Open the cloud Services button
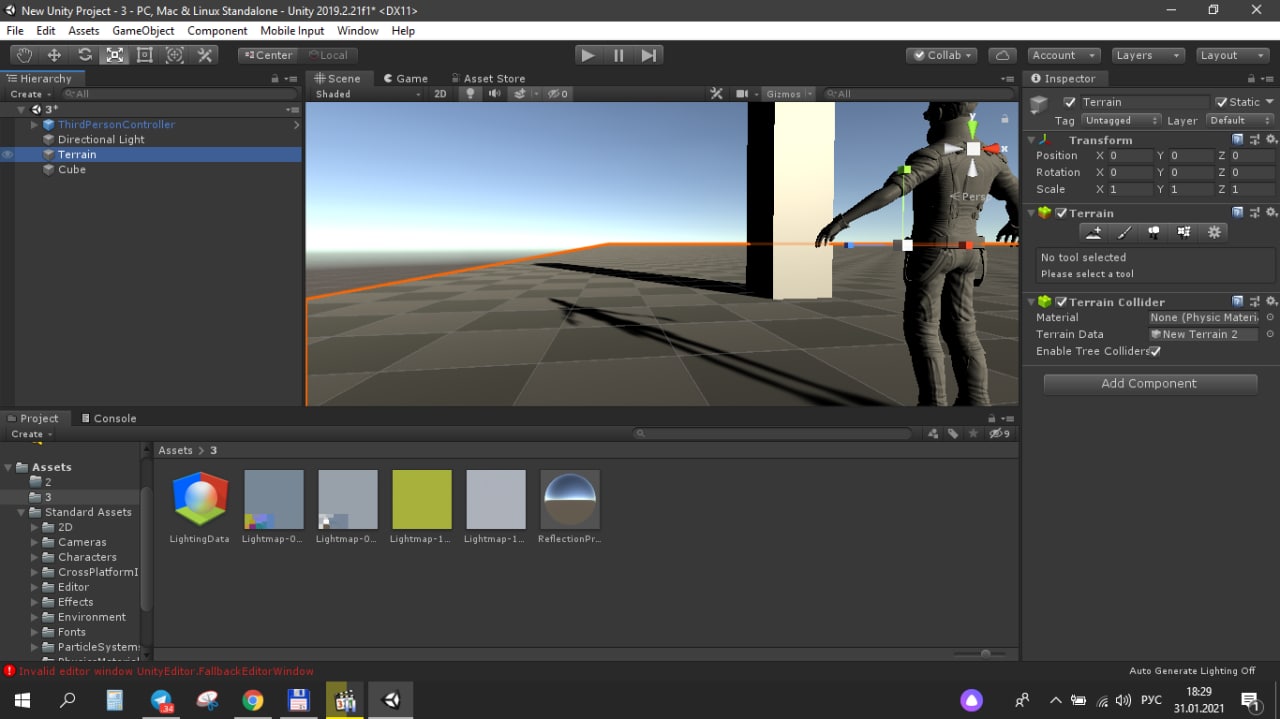 pos(1002,55)
